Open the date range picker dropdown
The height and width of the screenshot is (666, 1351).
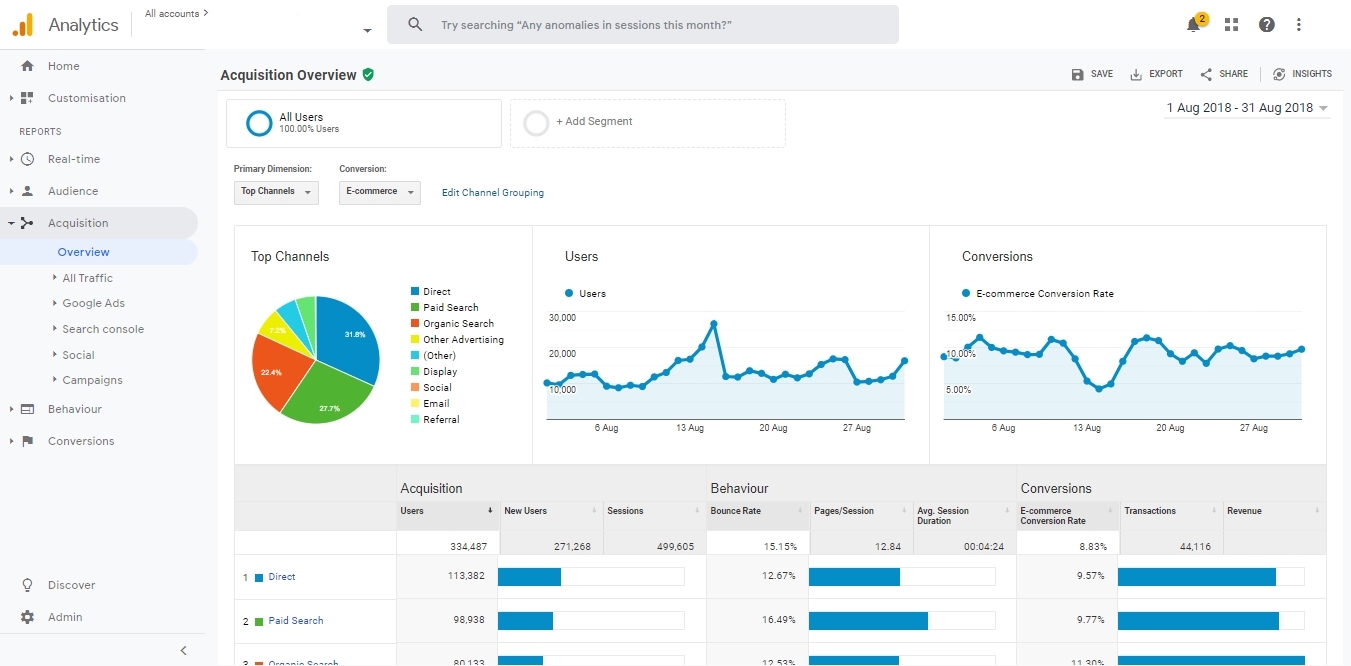pyautogui.click(x=1247, y=108)
